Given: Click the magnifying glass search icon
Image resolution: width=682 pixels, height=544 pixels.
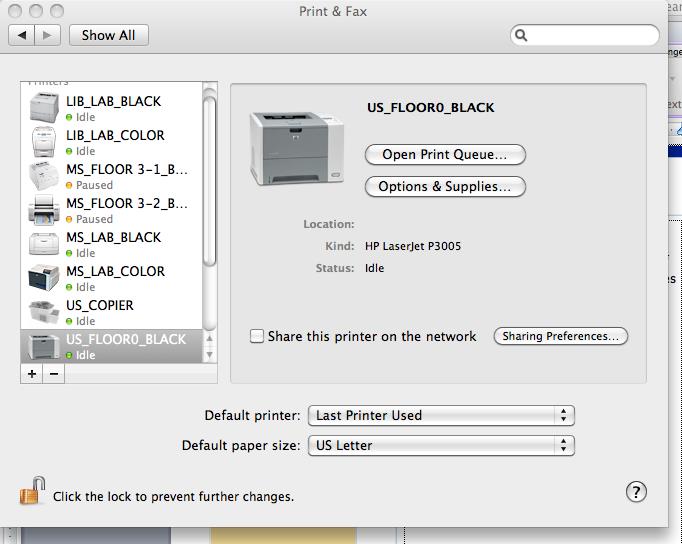Looking at the screenshot, I should point(521,35).
